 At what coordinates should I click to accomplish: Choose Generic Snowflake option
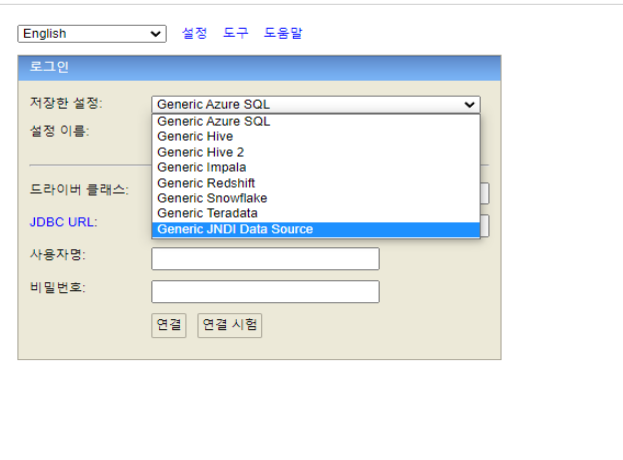[x=316, y=198]
